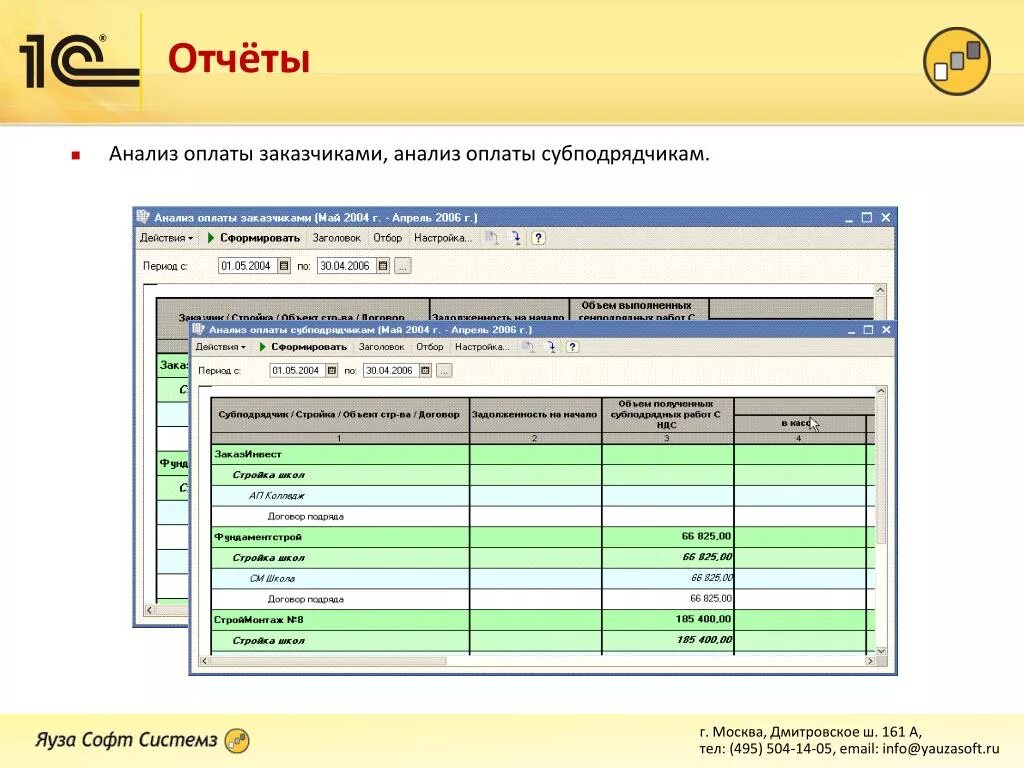Open help icon in customers payment window
Viewport: 1024px width, 768px height.
pos(538,238)
